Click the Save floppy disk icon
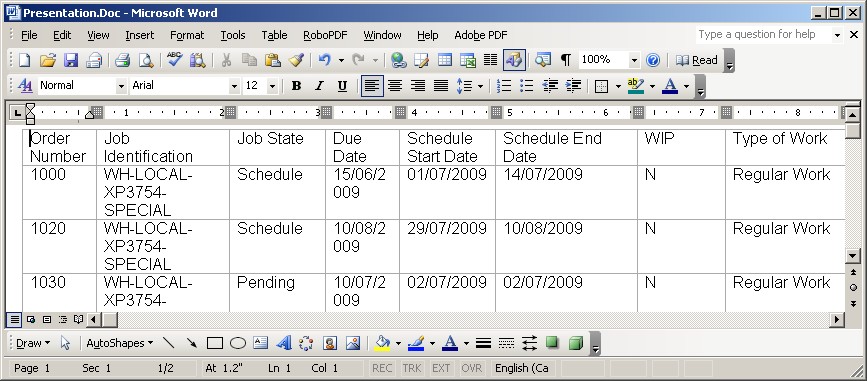 (x=71, y=60)
